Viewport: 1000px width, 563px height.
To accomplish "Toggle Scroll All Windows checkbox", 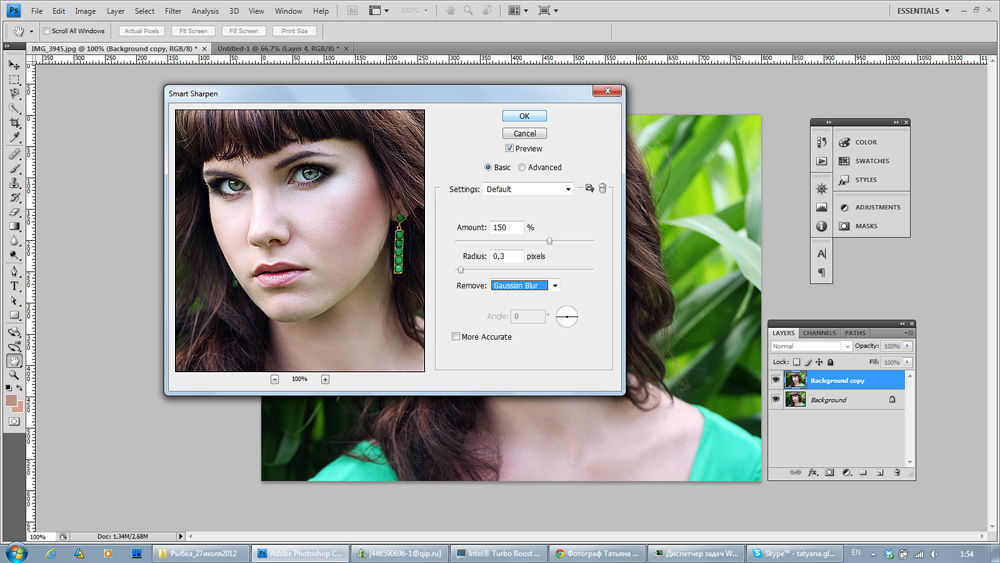I will coord(46,31).
